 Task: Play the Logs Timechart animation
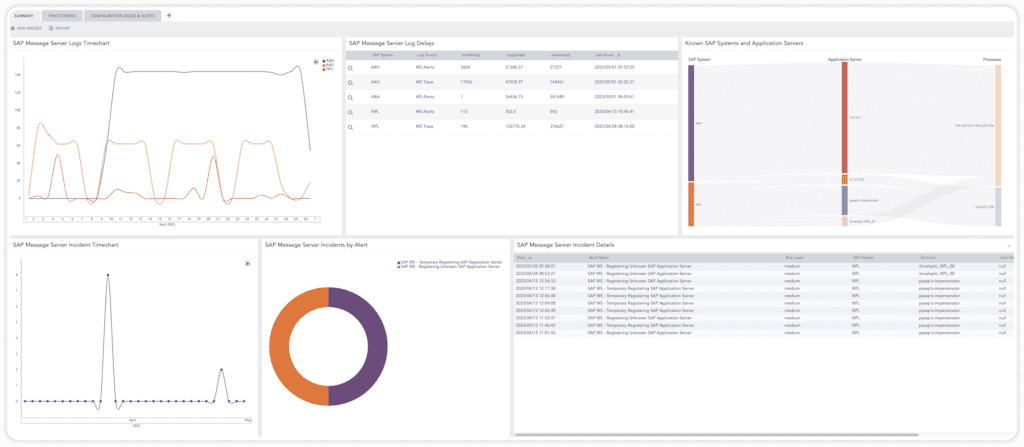pyautogui.click(x=316, y=61)
